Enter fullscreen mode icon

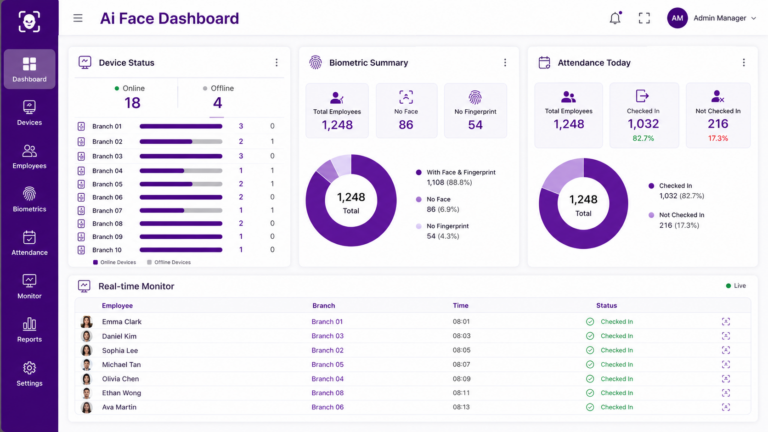(x=644, y=18)
